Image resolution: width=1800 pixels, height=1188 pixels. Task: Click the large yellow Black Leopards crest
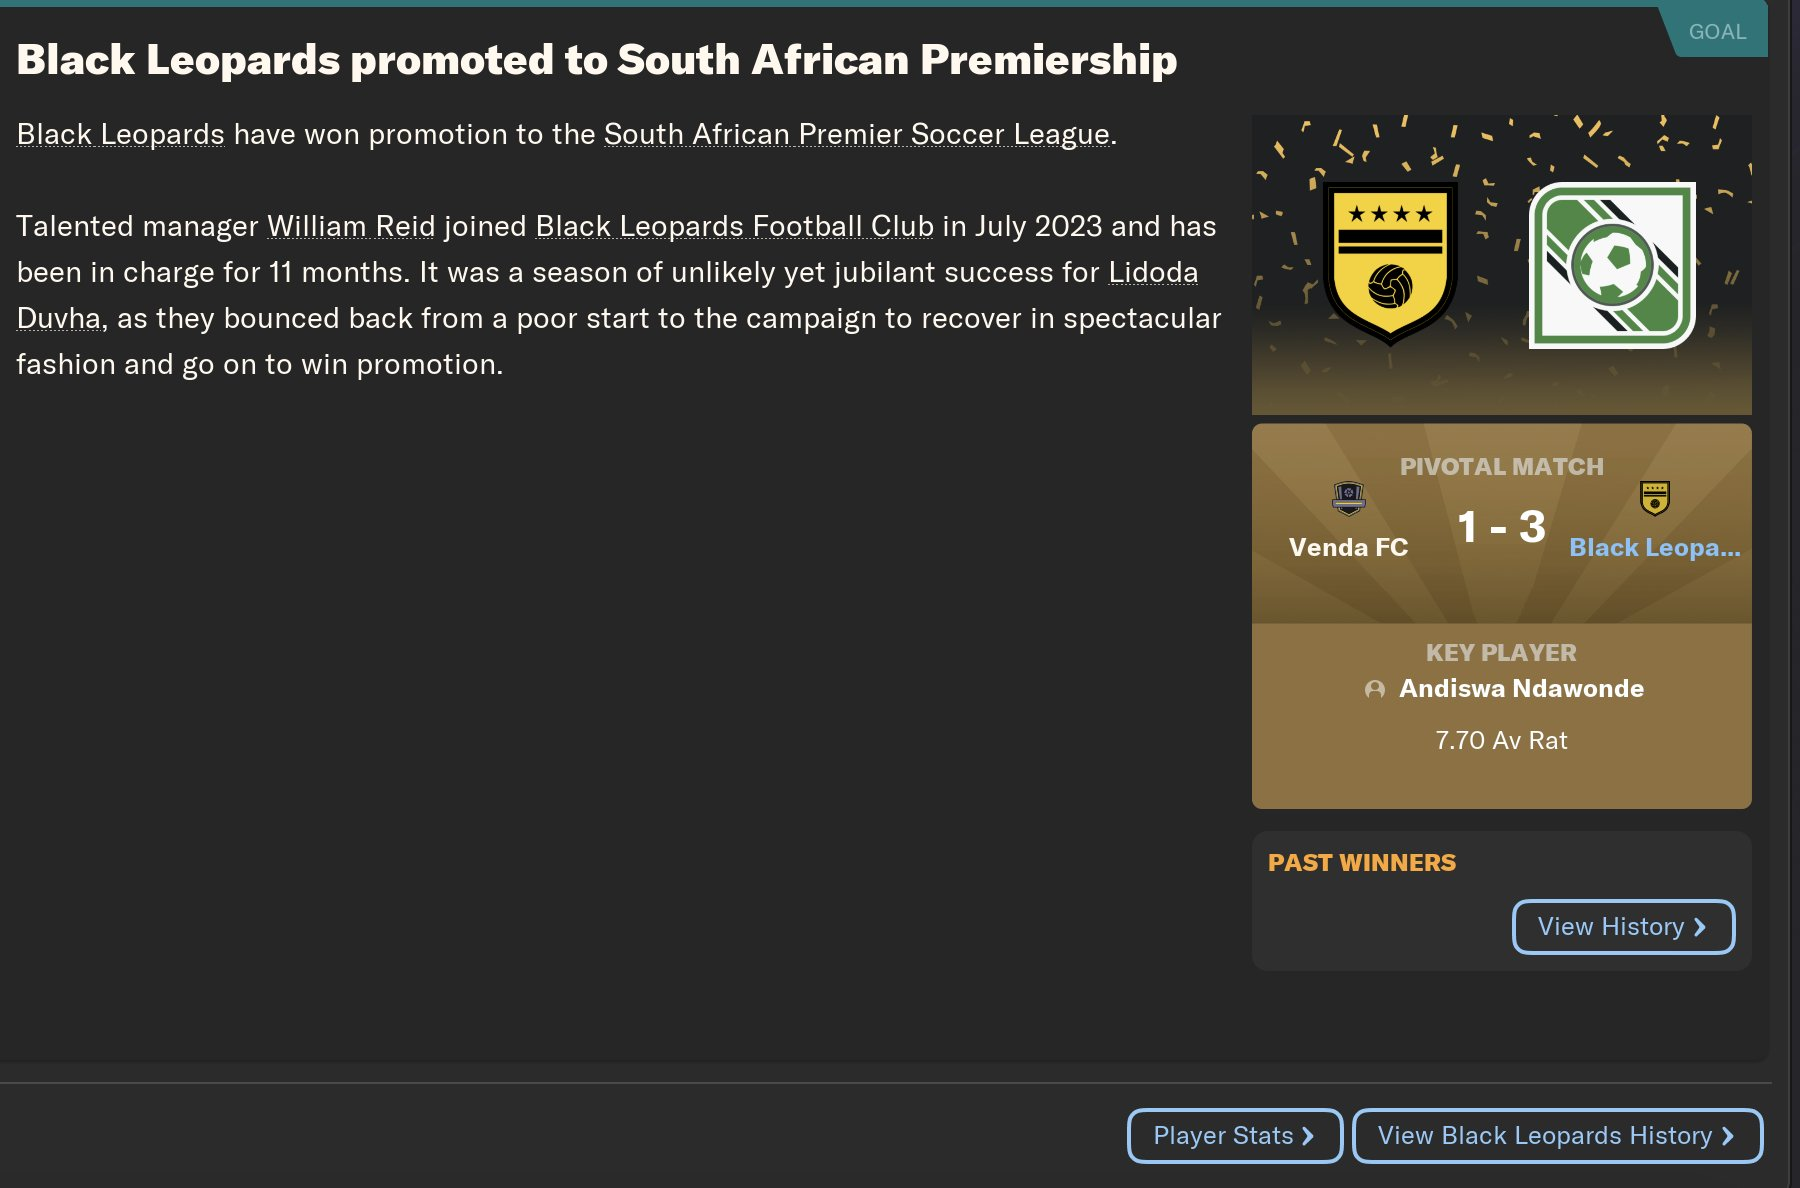pos(1389,264)
